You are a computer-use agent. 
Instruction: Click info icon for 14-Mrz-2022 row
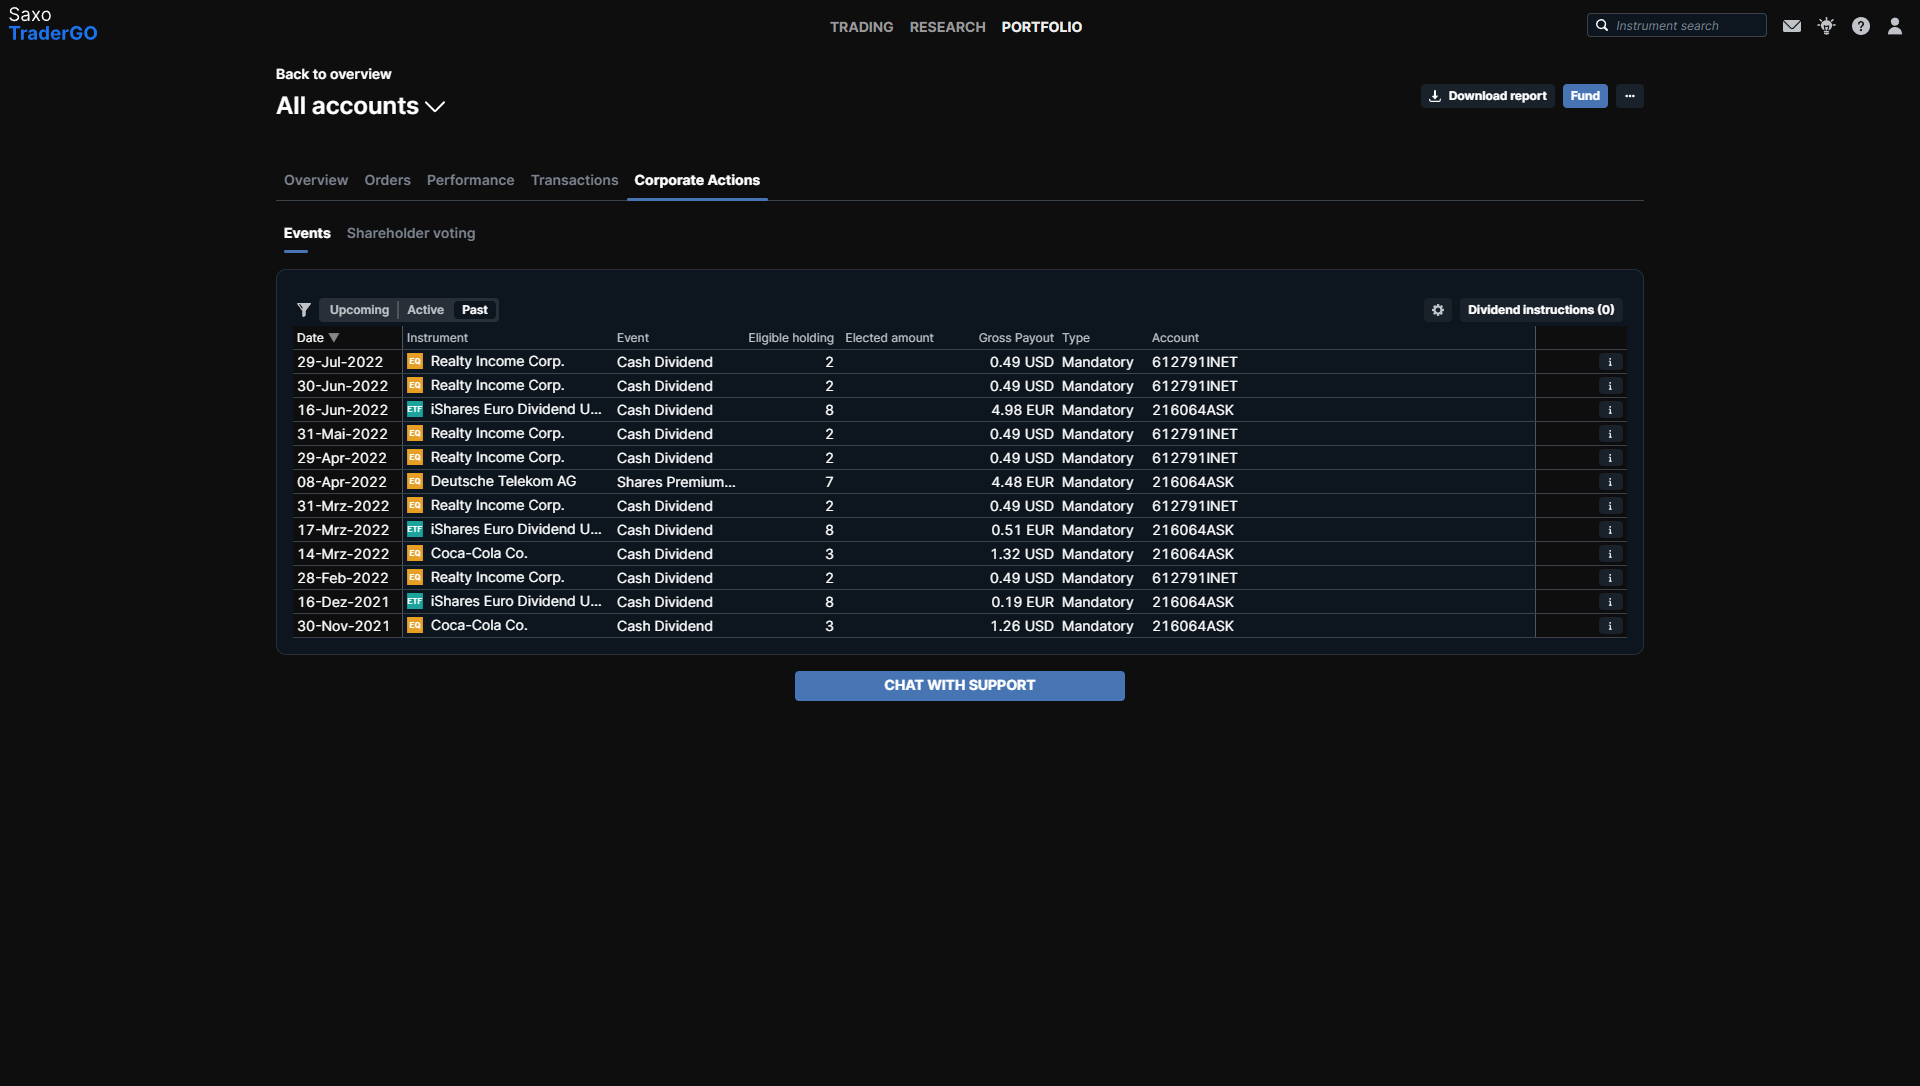coord(1610,554)
